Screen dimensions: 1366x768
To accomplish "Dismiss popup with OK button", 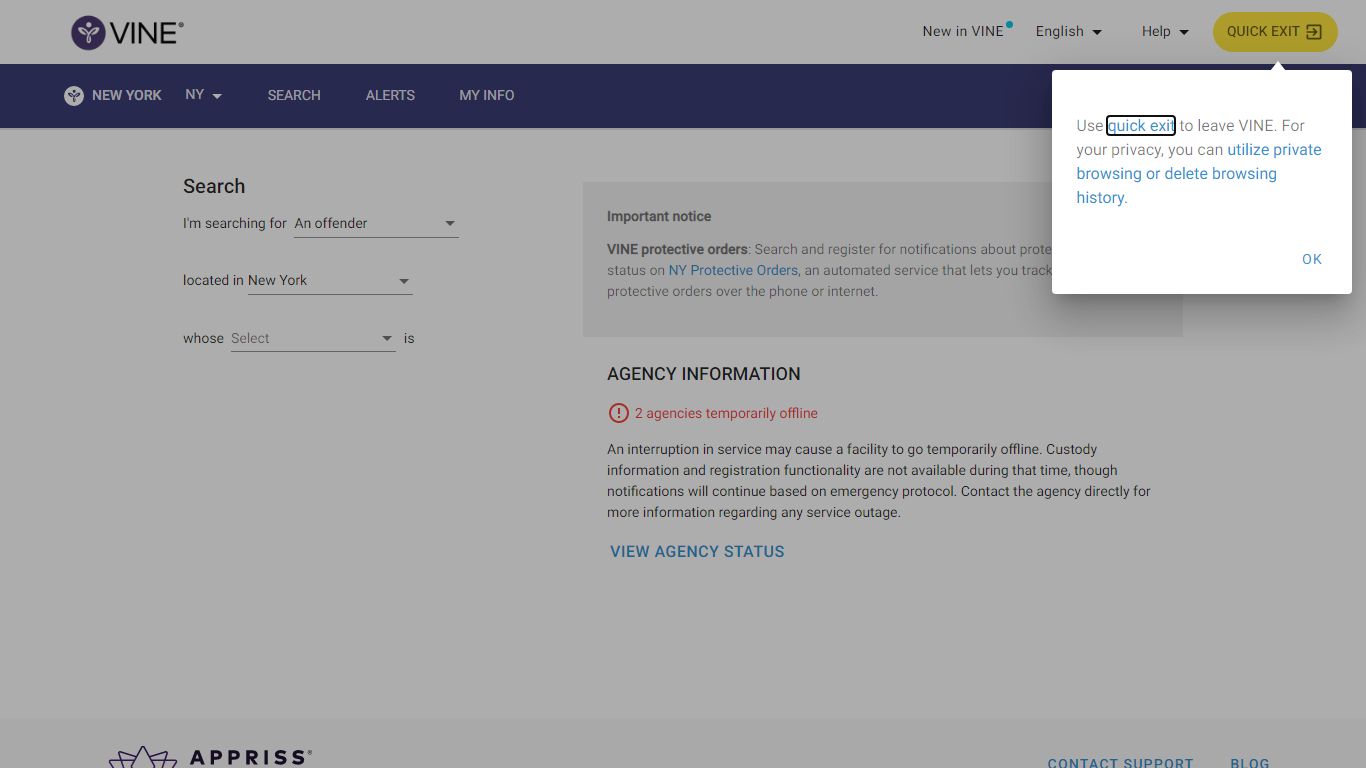I will (1312, 259).
